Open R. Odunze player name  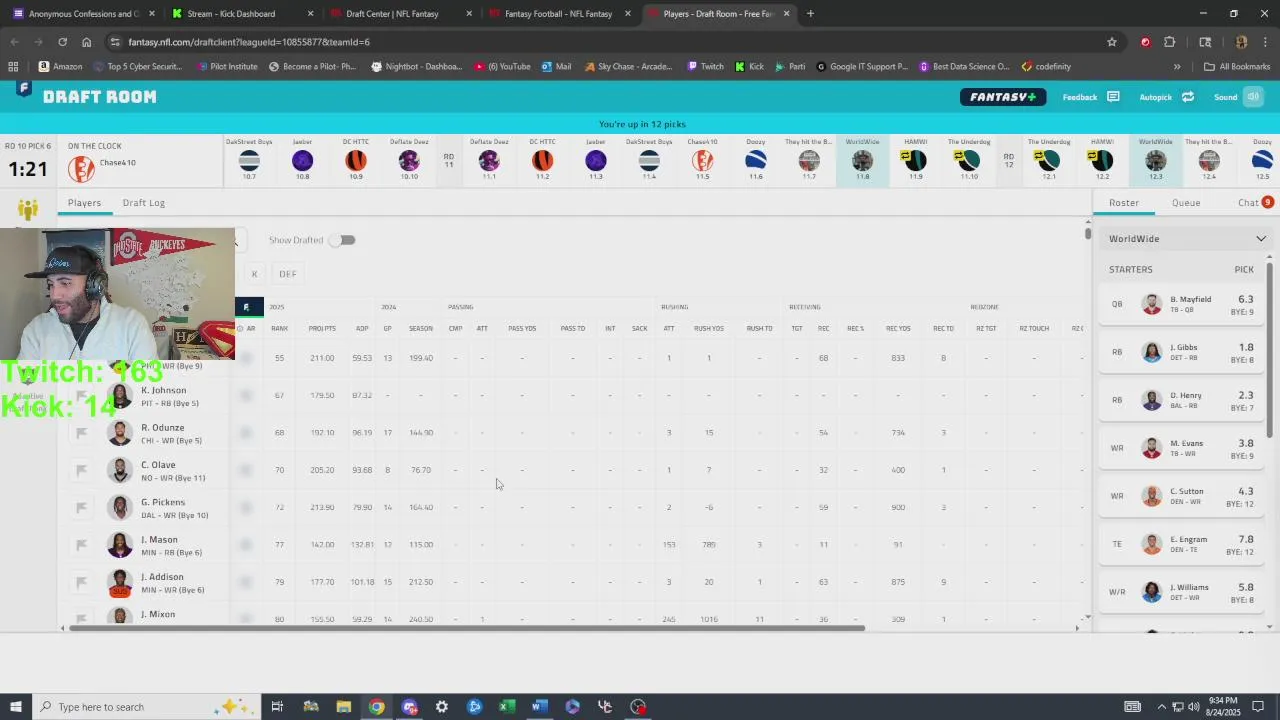pyautogui.click(x=162, y=428)
